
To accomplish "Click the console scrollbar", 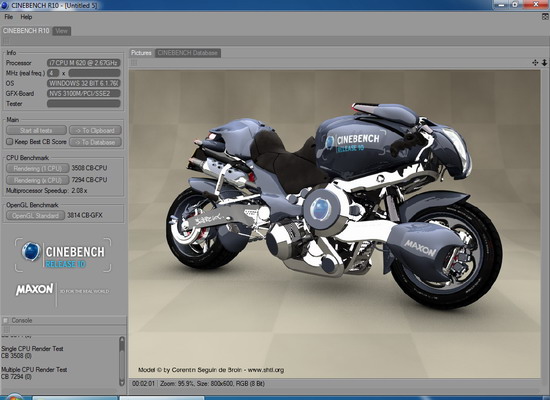I will coord(122,361).
